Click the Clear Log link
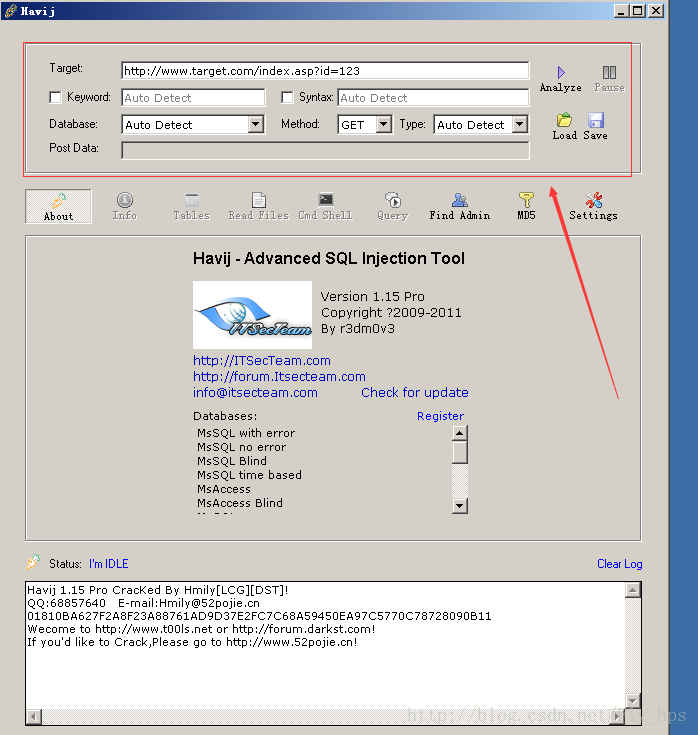698x735 pixels. (x=620, y=564)
